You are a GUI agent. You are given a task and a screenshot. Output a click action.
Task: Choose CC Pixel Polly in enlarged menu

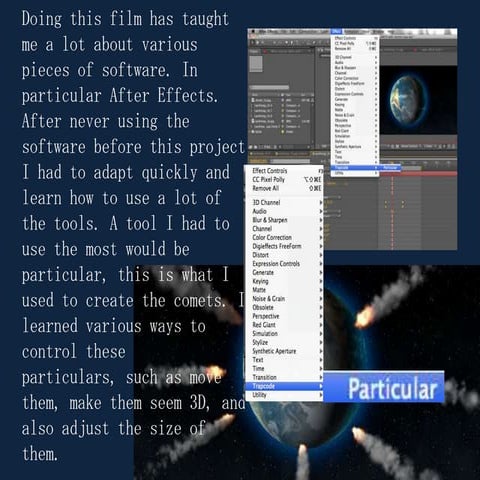(x=284, y=179)
